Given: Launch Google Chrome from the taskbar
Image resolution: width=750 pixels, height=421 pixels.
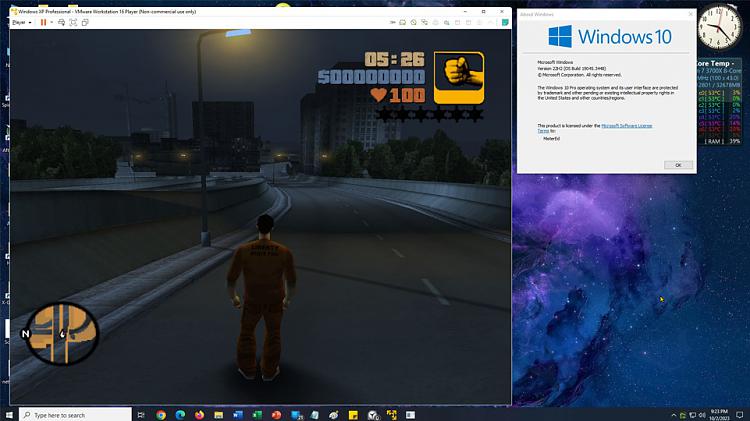Looking at the screenshot, I should [161, 415].
